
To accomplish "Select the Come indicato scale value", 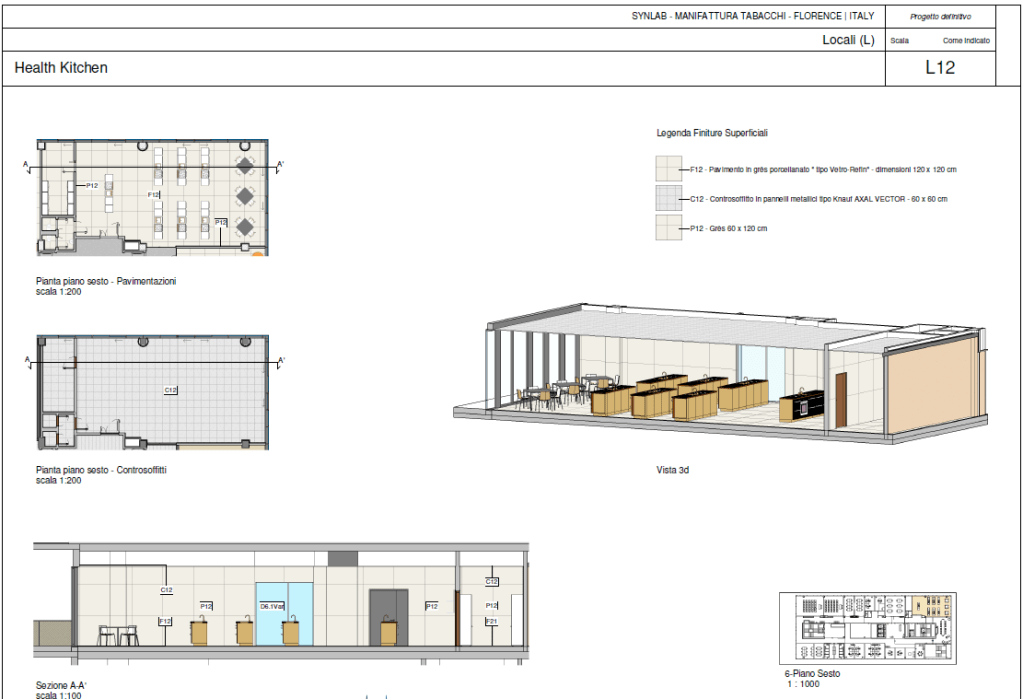I will coord(965,41).
